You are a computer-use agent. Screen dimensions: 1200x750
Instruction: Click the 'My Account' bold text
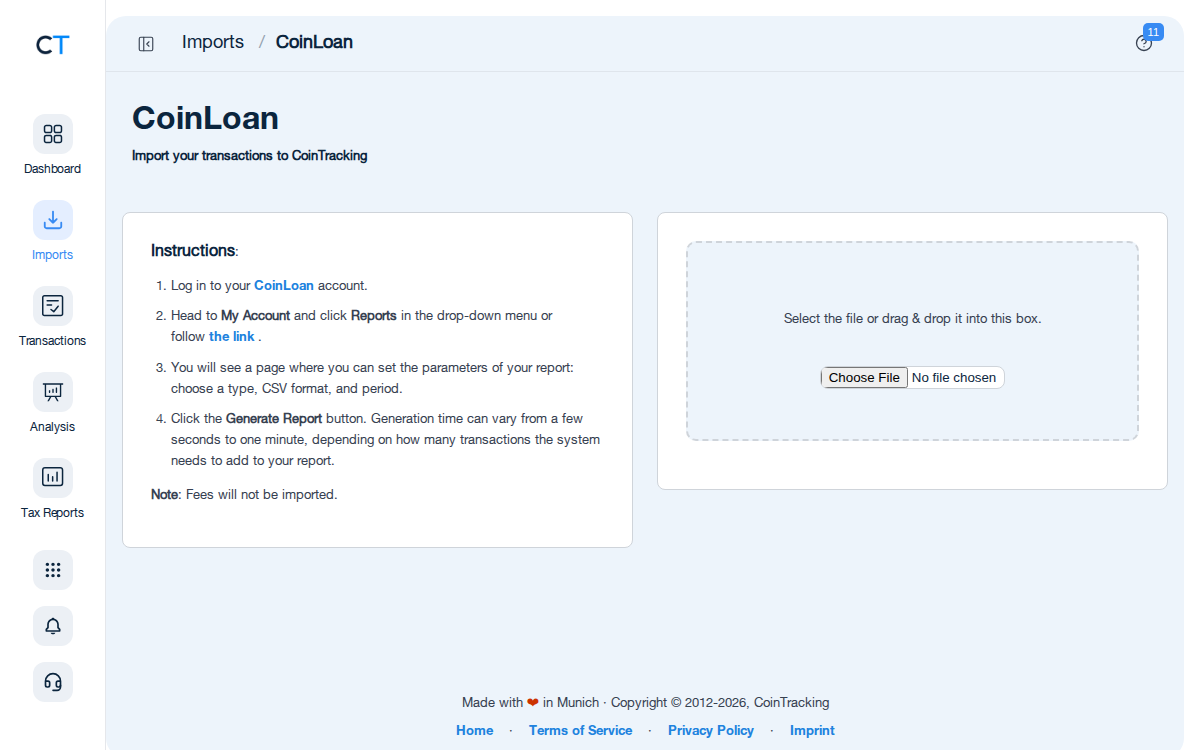(255, 315)
